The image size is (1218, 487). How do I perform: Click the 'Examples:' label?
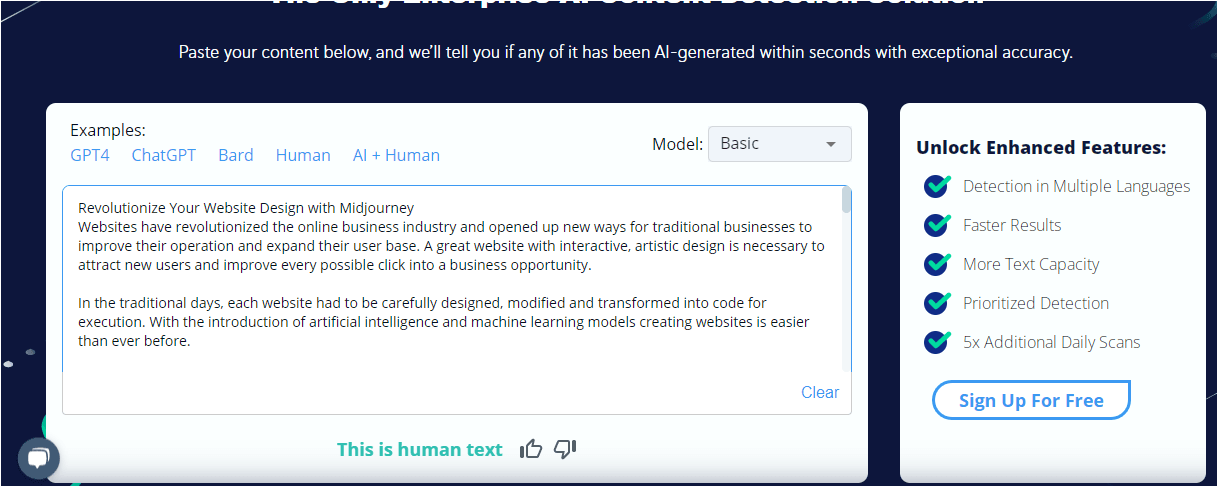(108, 130)
